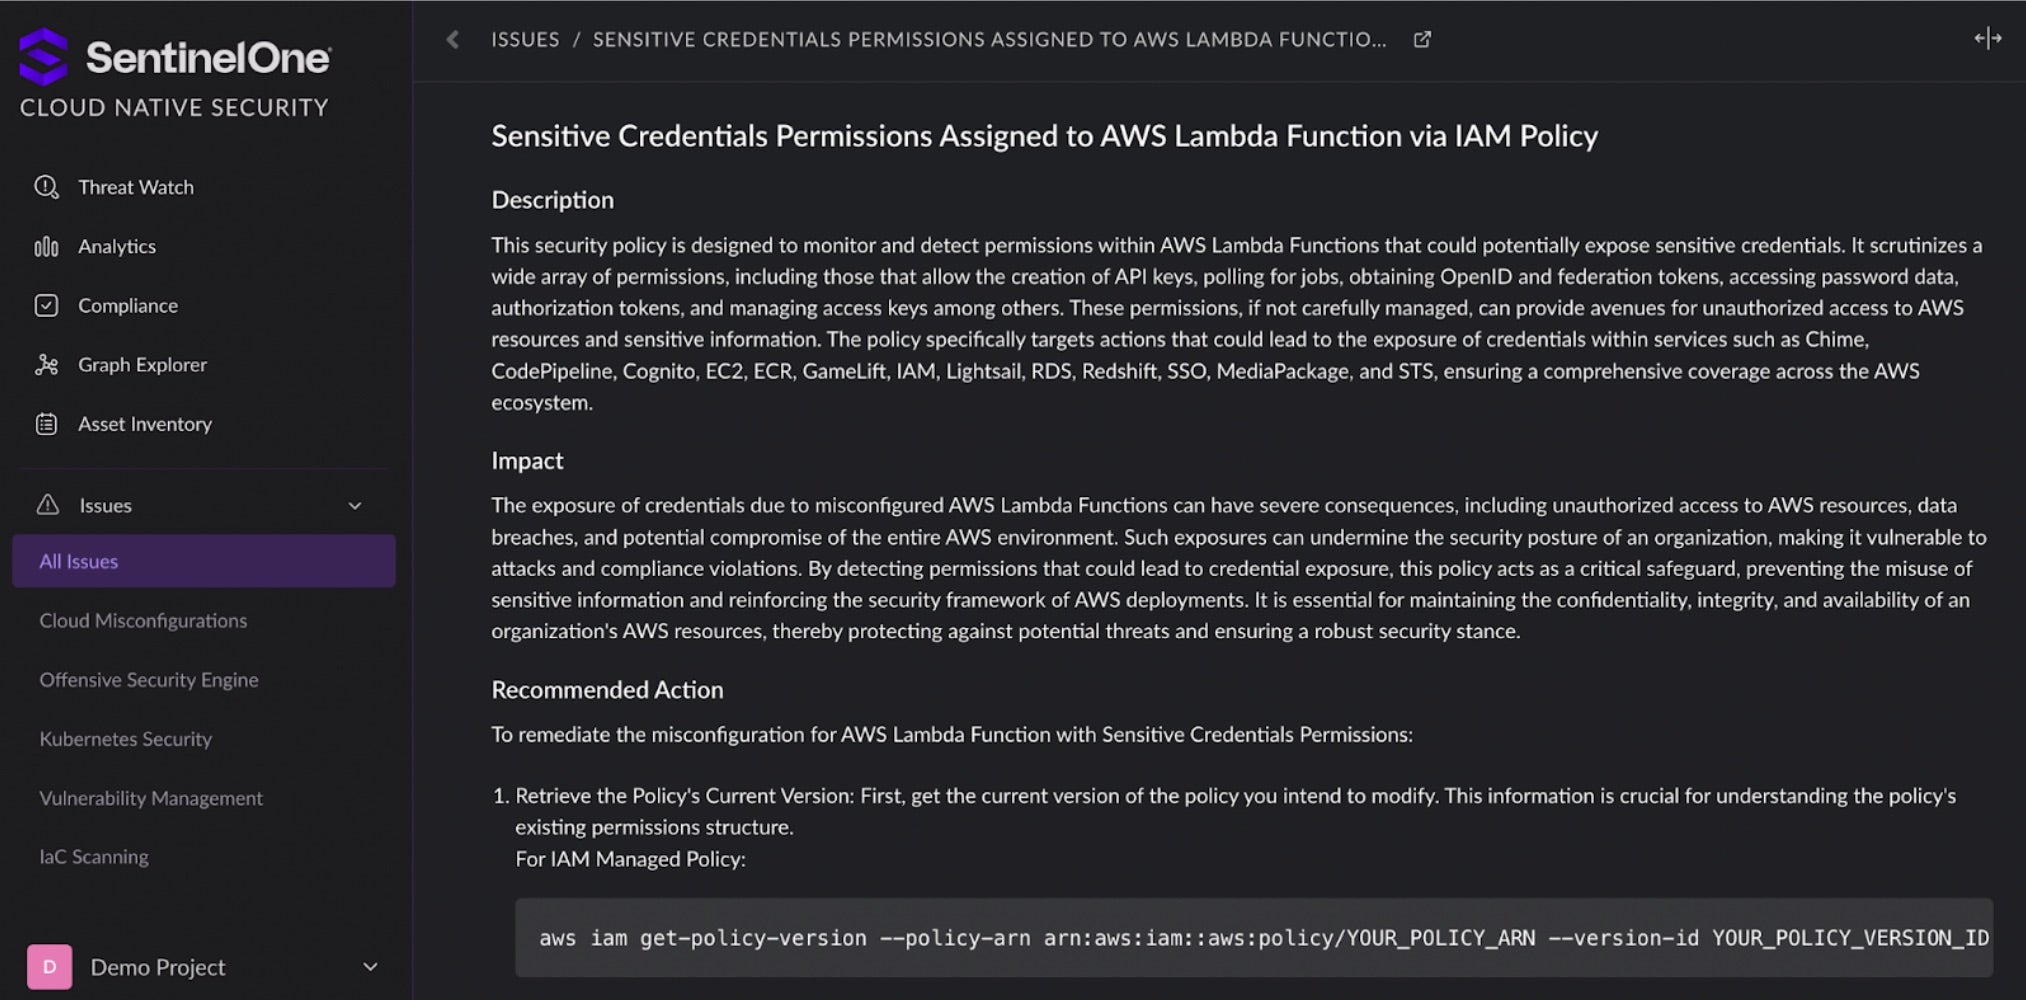Go back using the left chevron

453,40
